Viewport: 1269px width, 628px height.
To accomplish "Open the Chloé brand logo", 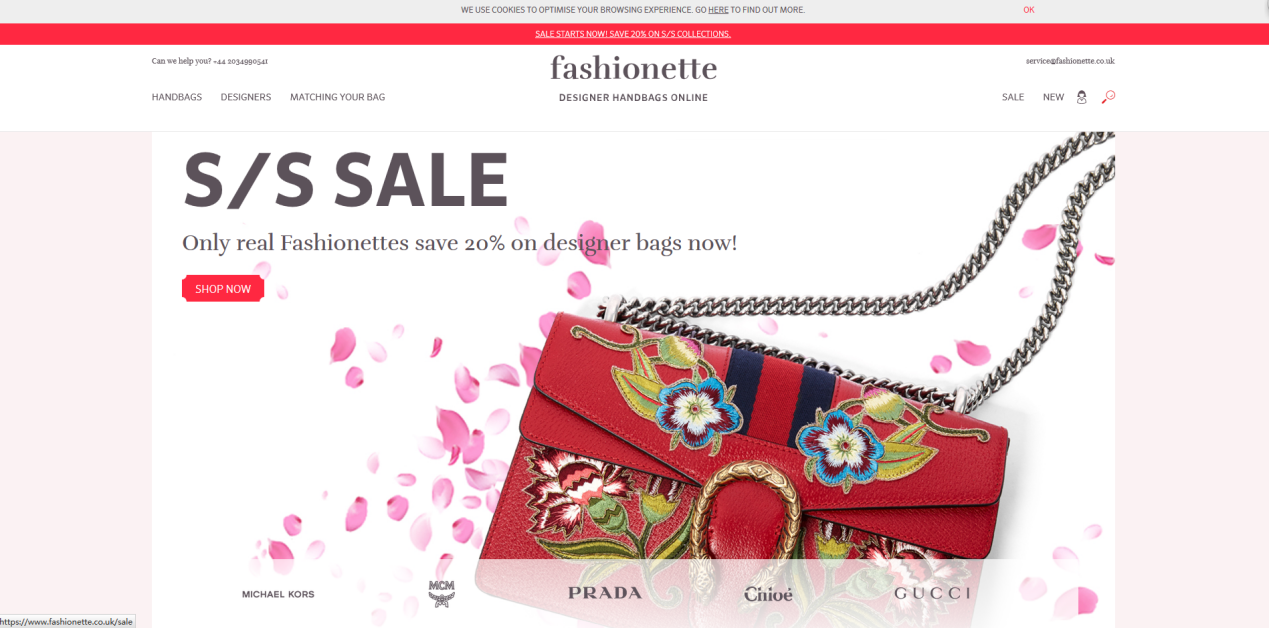I will [x=768, y=594].
